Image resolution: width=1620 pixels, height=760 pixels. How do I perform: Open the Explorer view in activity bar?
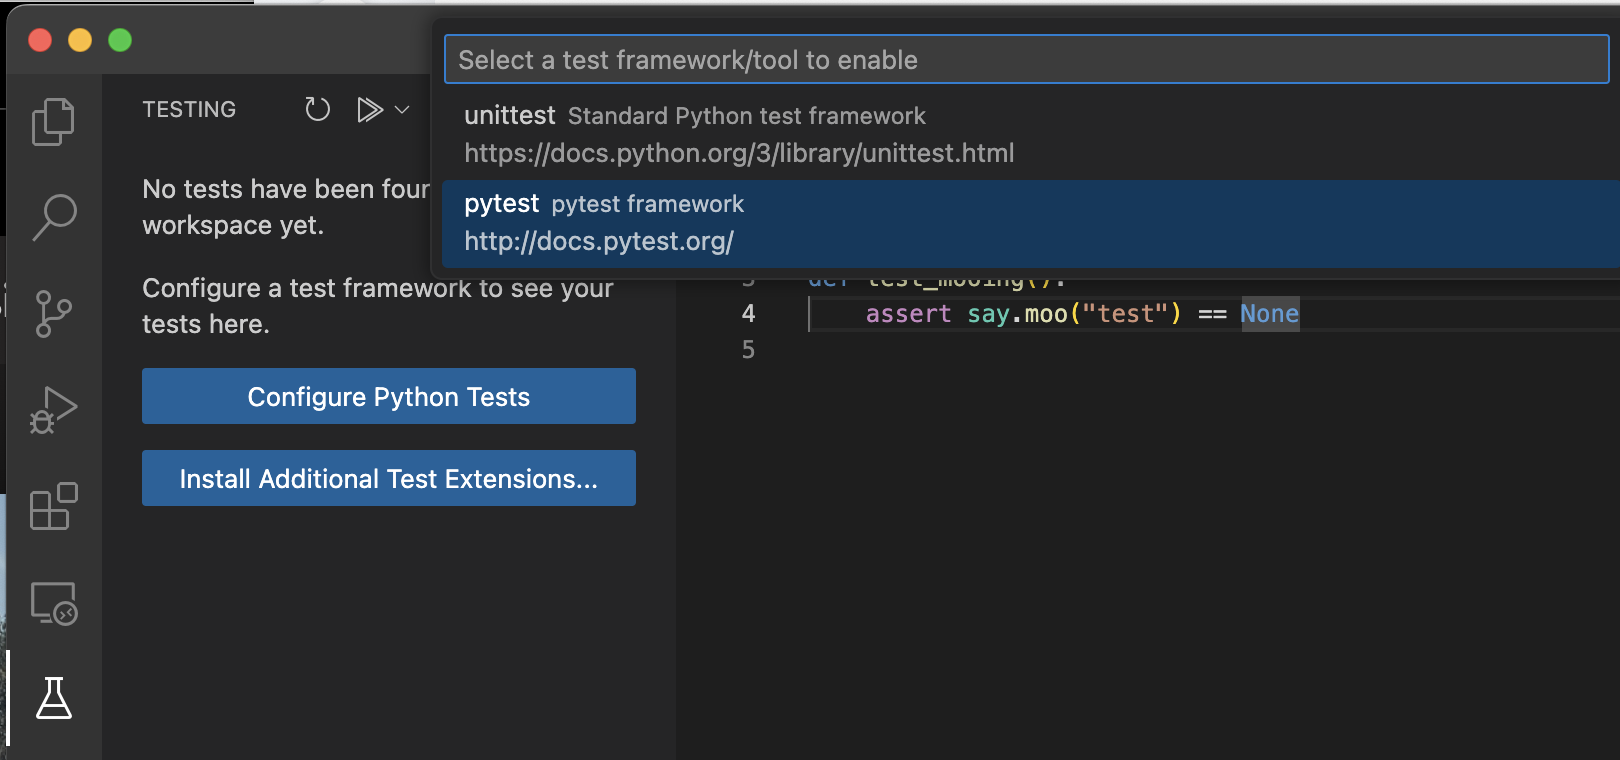click(54, 122)
